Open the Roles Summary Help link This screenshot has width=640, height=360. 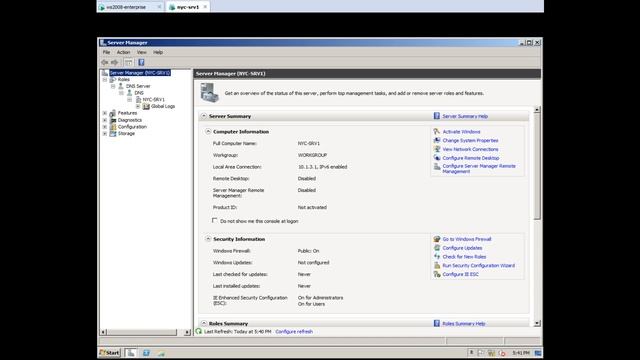pos(464,324)
